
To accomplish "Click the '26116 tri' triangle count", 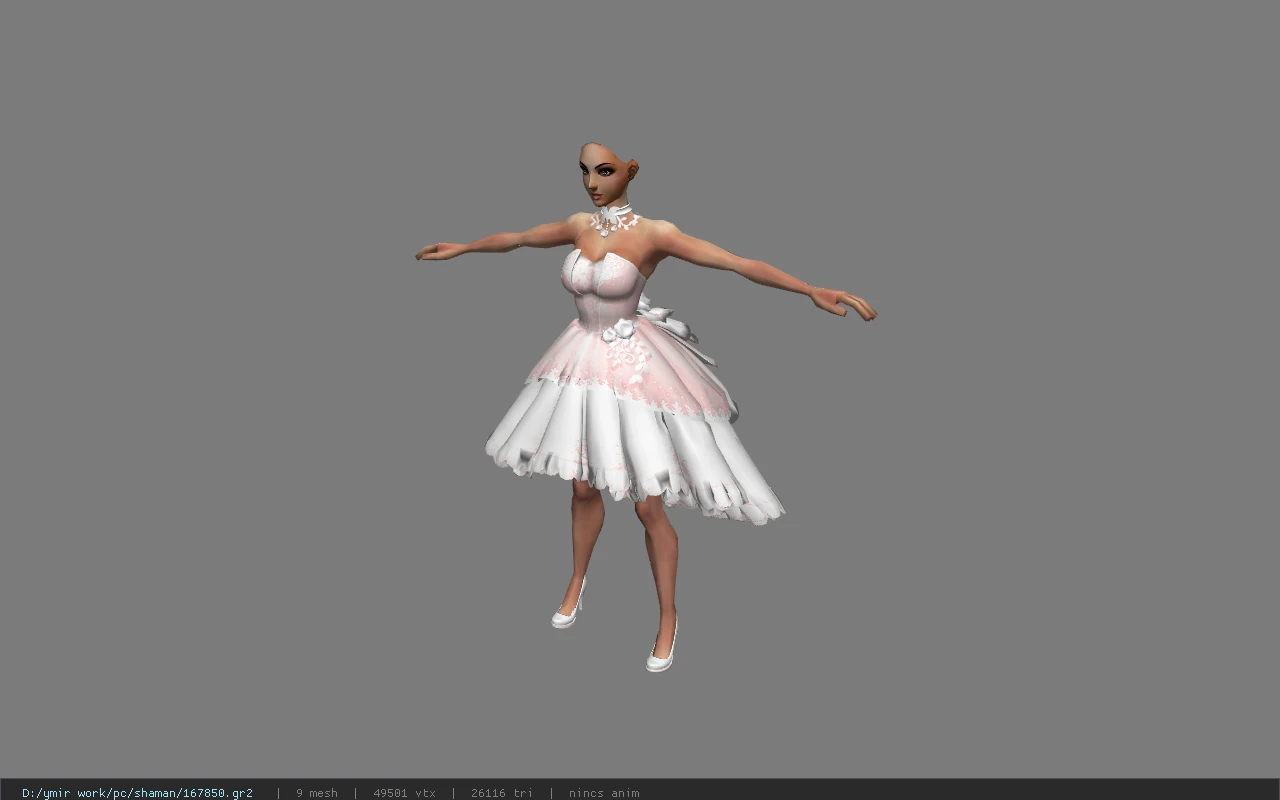I will (x=501, y=793).
